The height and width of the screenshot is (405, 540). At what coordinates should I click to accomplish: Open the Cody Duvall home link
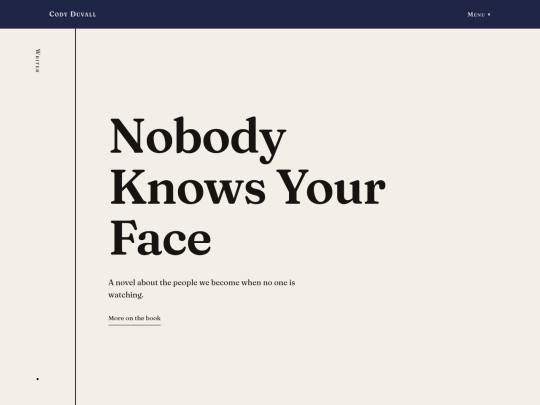(x=73, y=14)
